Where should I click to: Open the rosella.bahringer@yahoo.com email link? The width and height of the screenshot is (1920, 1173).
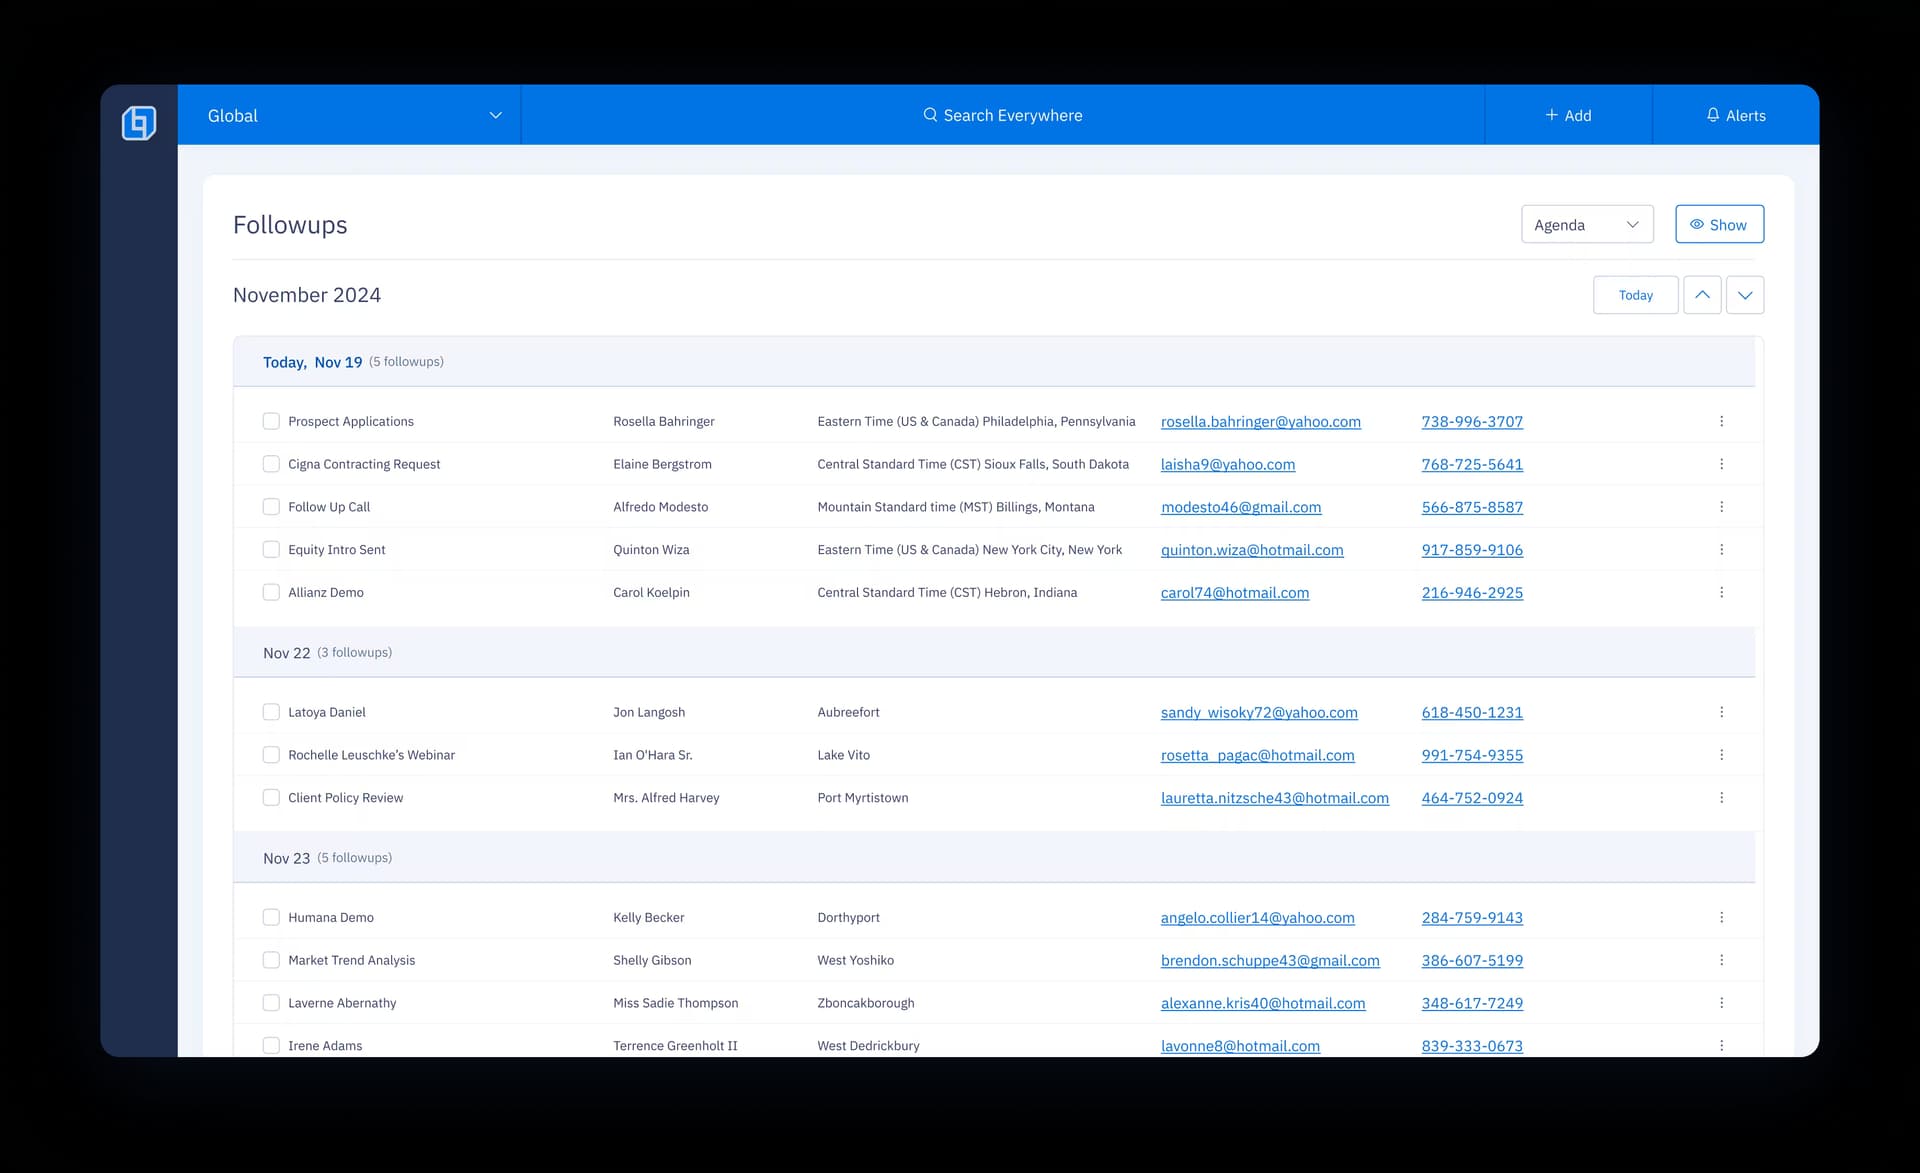(x=1260, y=422)
